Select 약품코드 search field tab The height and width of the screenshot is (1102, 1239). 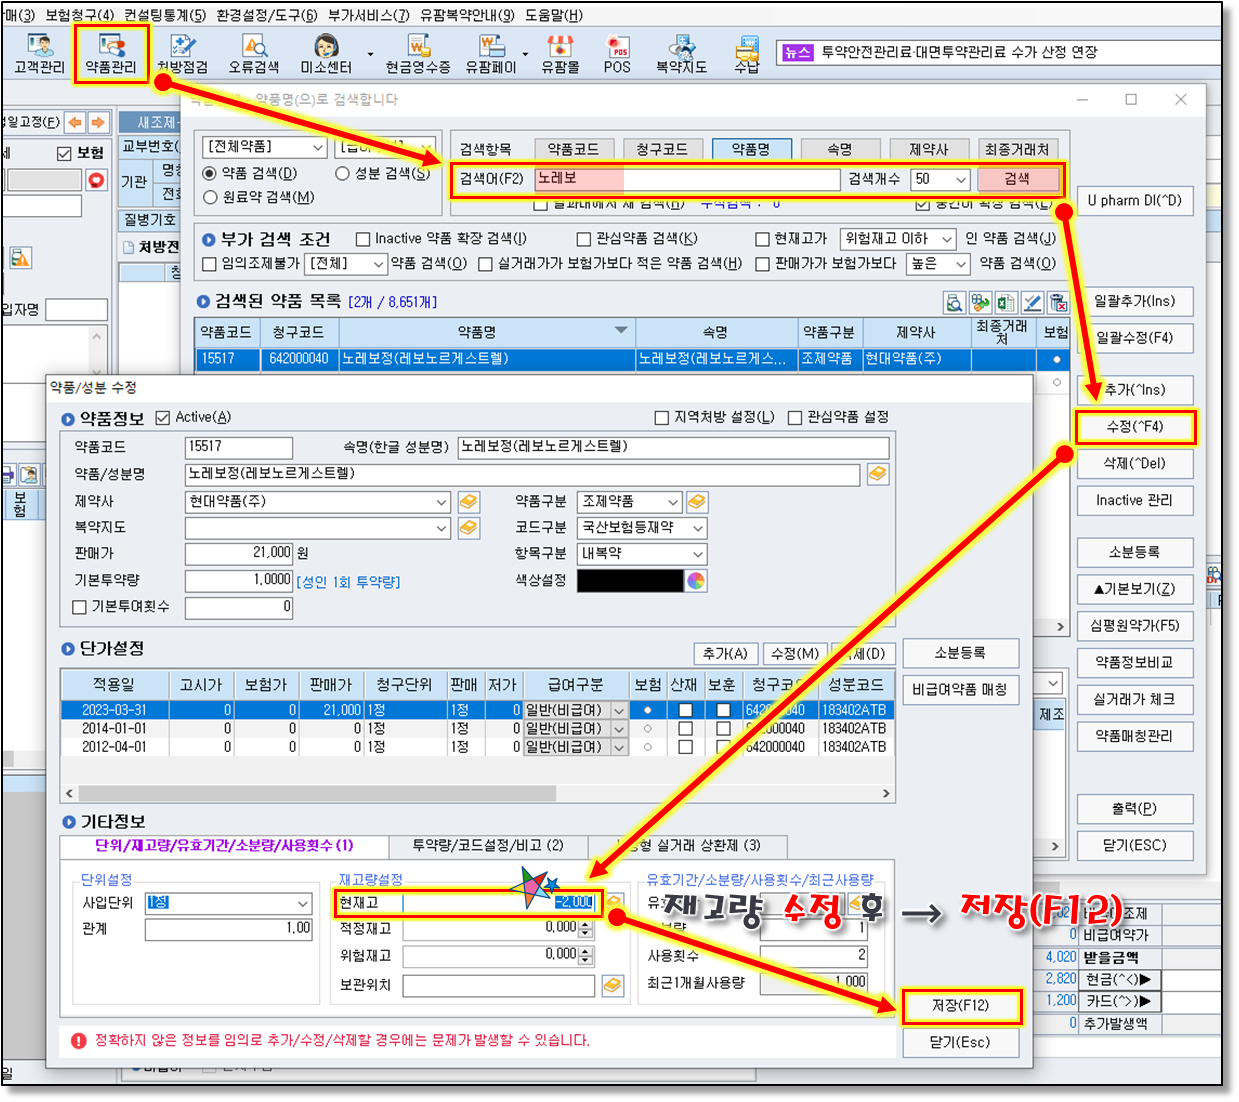pos(573,149)
